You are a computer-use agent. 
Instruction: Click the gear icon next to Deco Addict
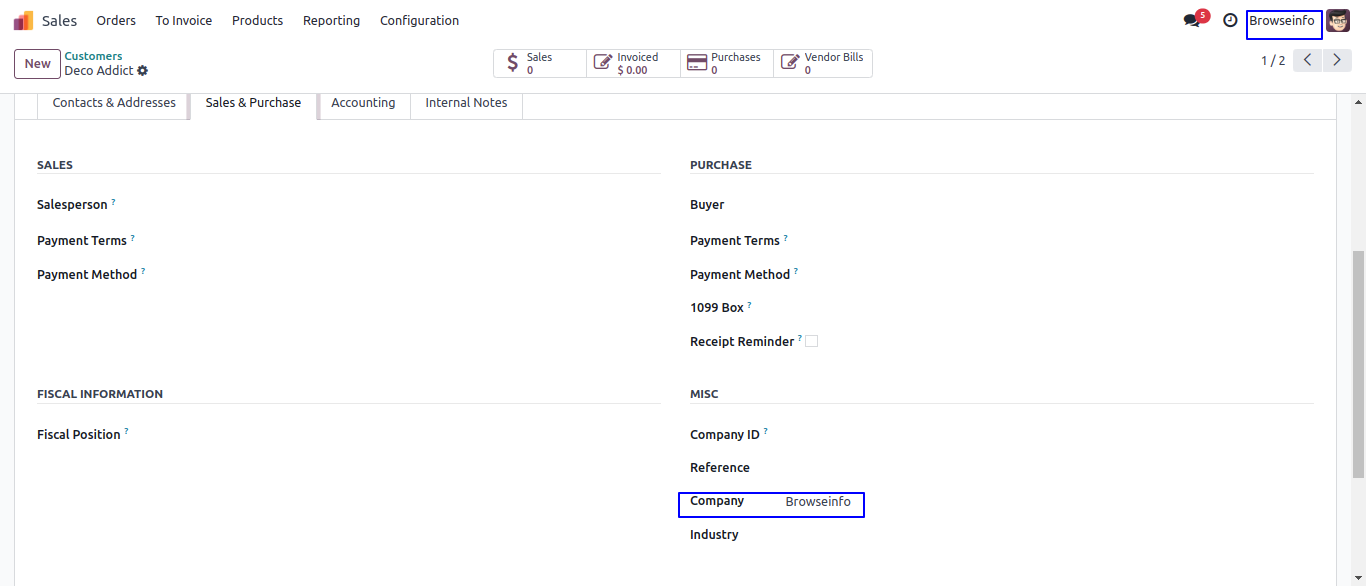[143, 71]
